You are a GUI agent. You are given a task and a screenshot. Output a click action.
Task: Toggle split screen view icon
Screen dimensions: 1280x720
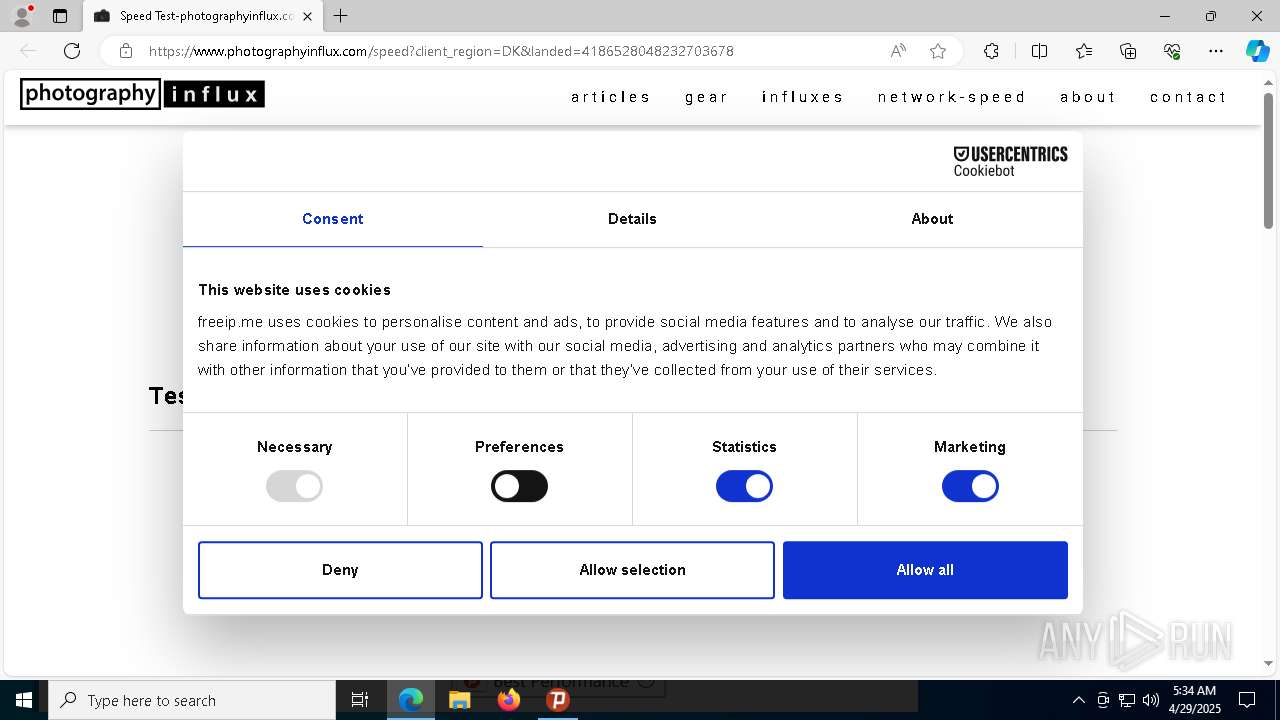(x=1039, y=51)
